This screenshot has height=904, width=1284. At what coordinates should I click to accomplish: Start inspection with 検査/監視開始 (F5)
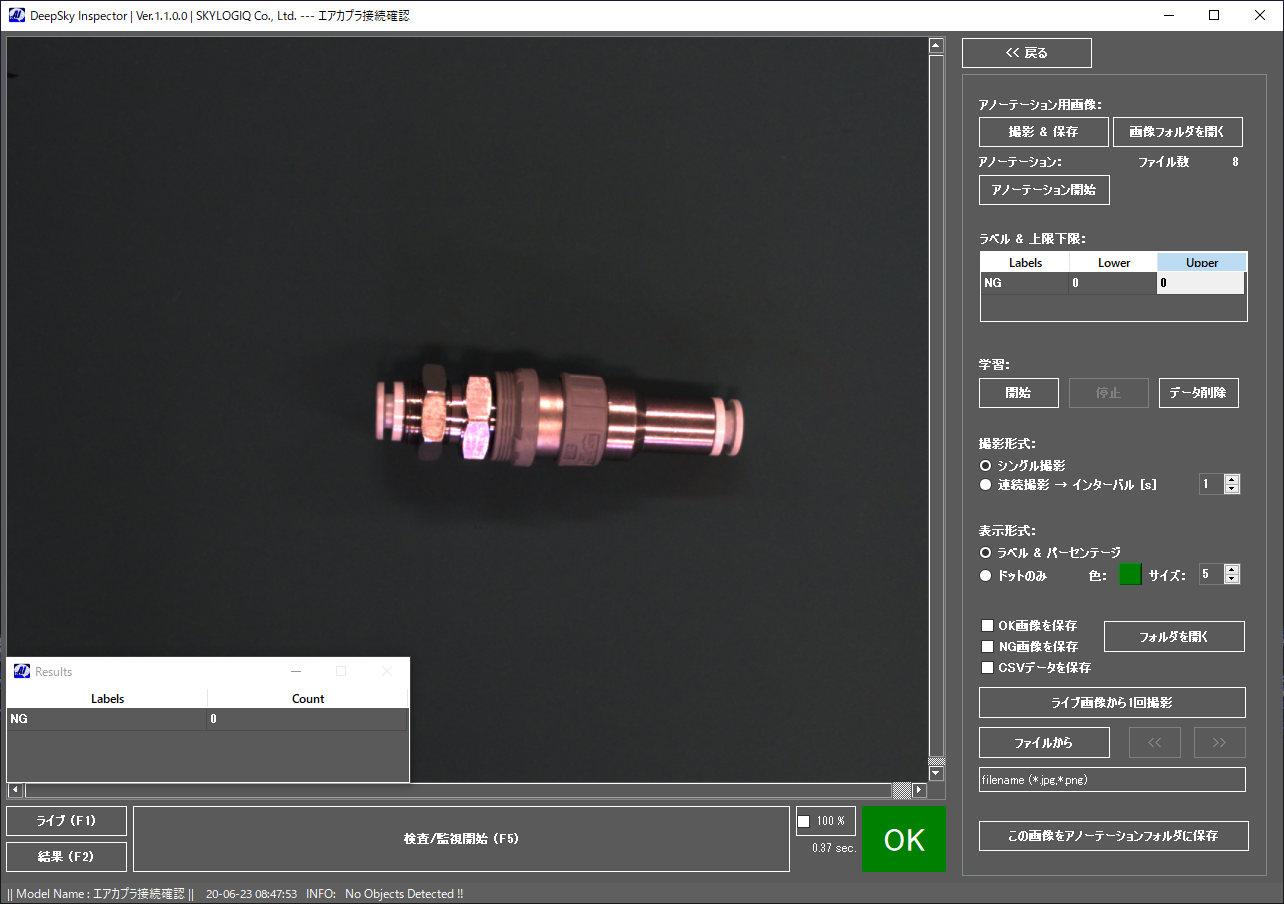461,839
